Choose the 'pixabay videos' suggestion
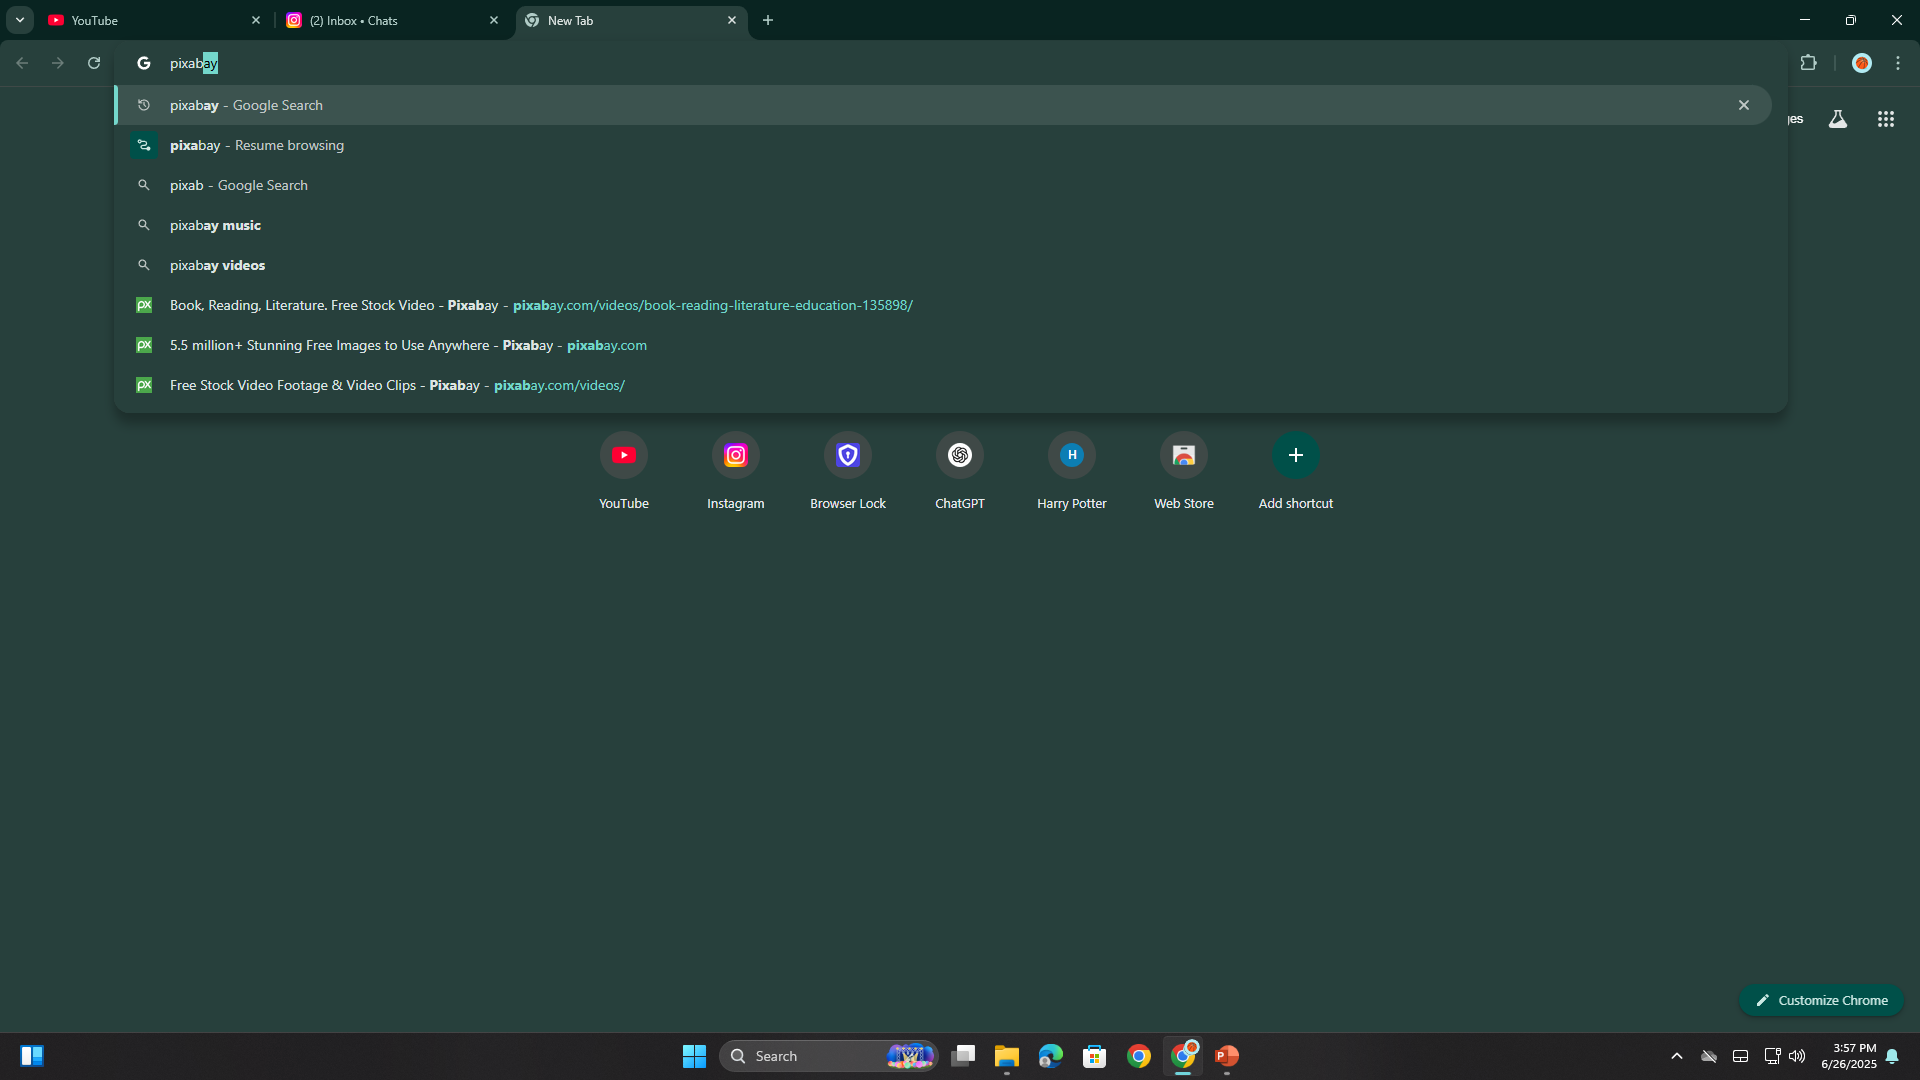This screenshot has width=1920, height=1080. click(942, 265)
